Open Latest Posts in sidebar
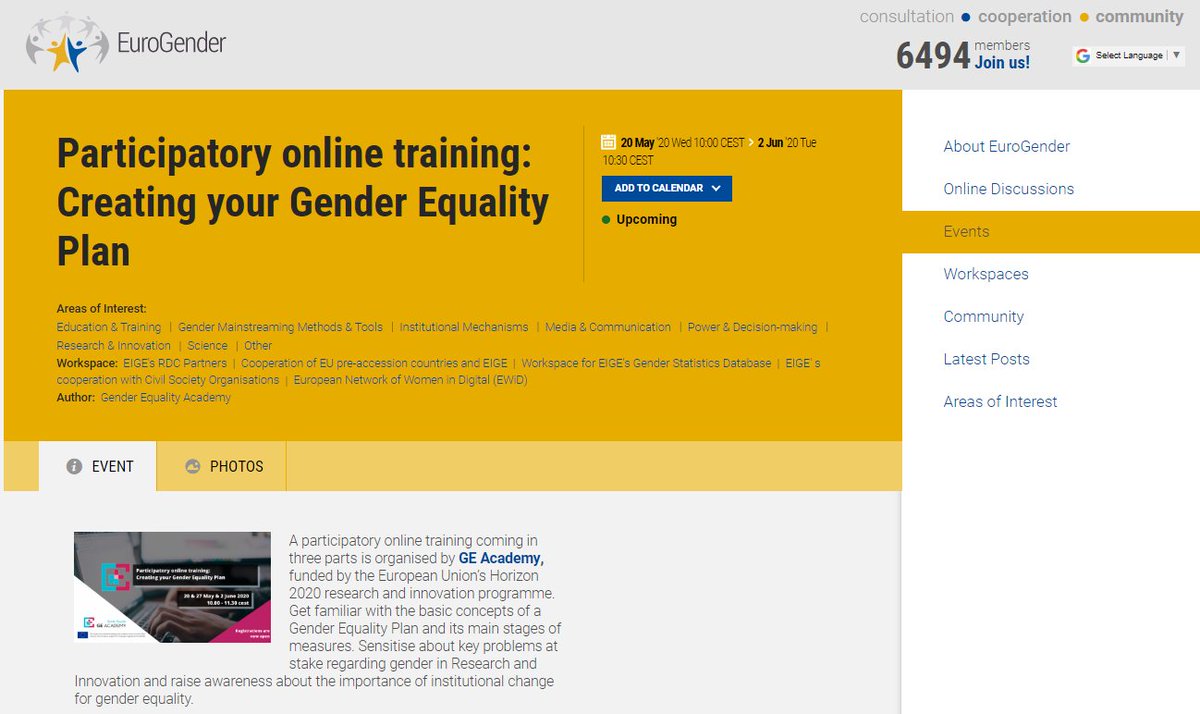The width and height of the screenshot is (1200, 714). click(987, 359)
